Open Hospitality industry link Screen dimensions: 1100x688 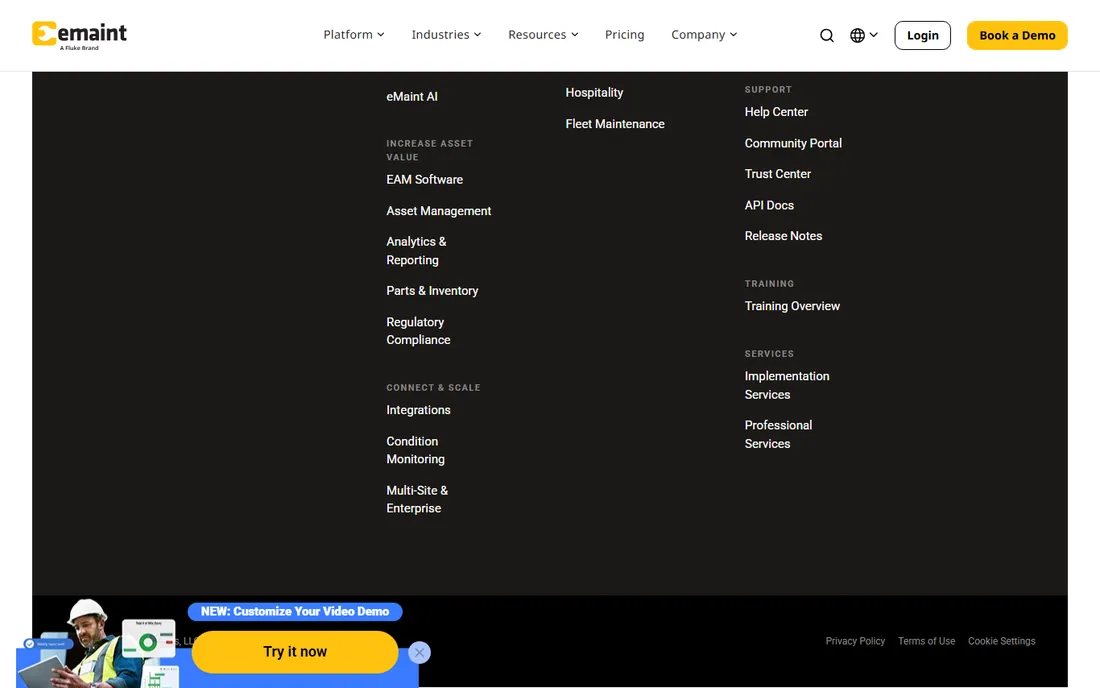[x=594, y=93]
